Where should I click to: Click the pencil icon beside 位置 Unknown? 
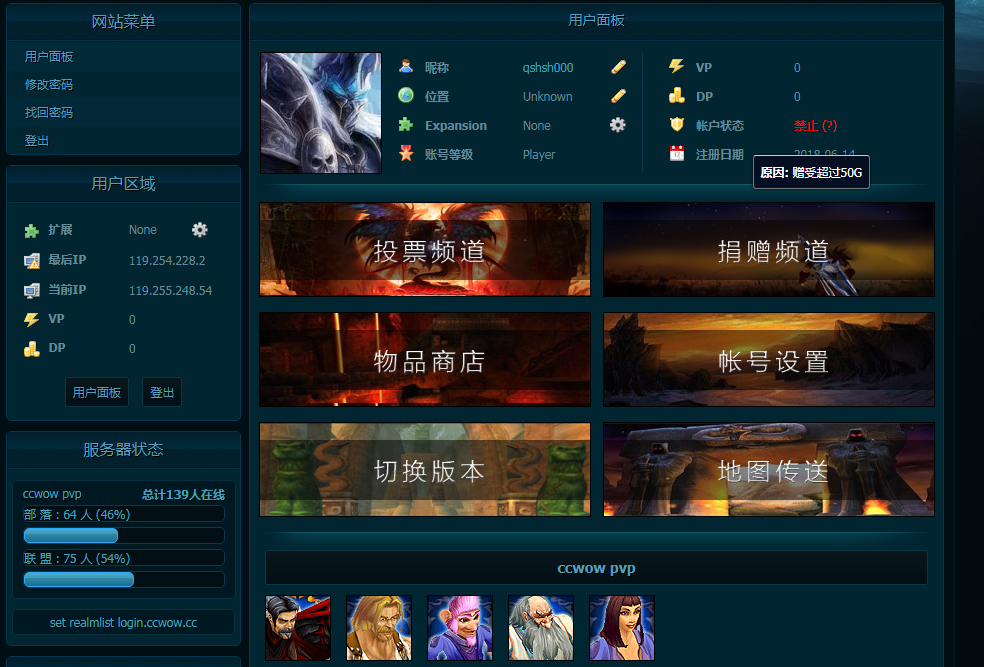[x=618, y=96]
